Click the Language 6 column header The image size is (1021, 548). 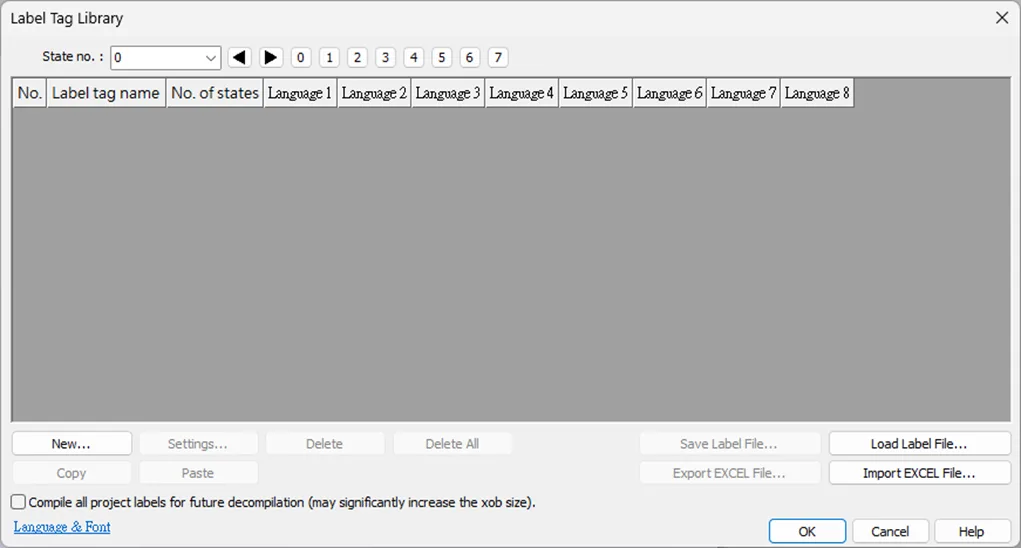click(x=669, y=93)
